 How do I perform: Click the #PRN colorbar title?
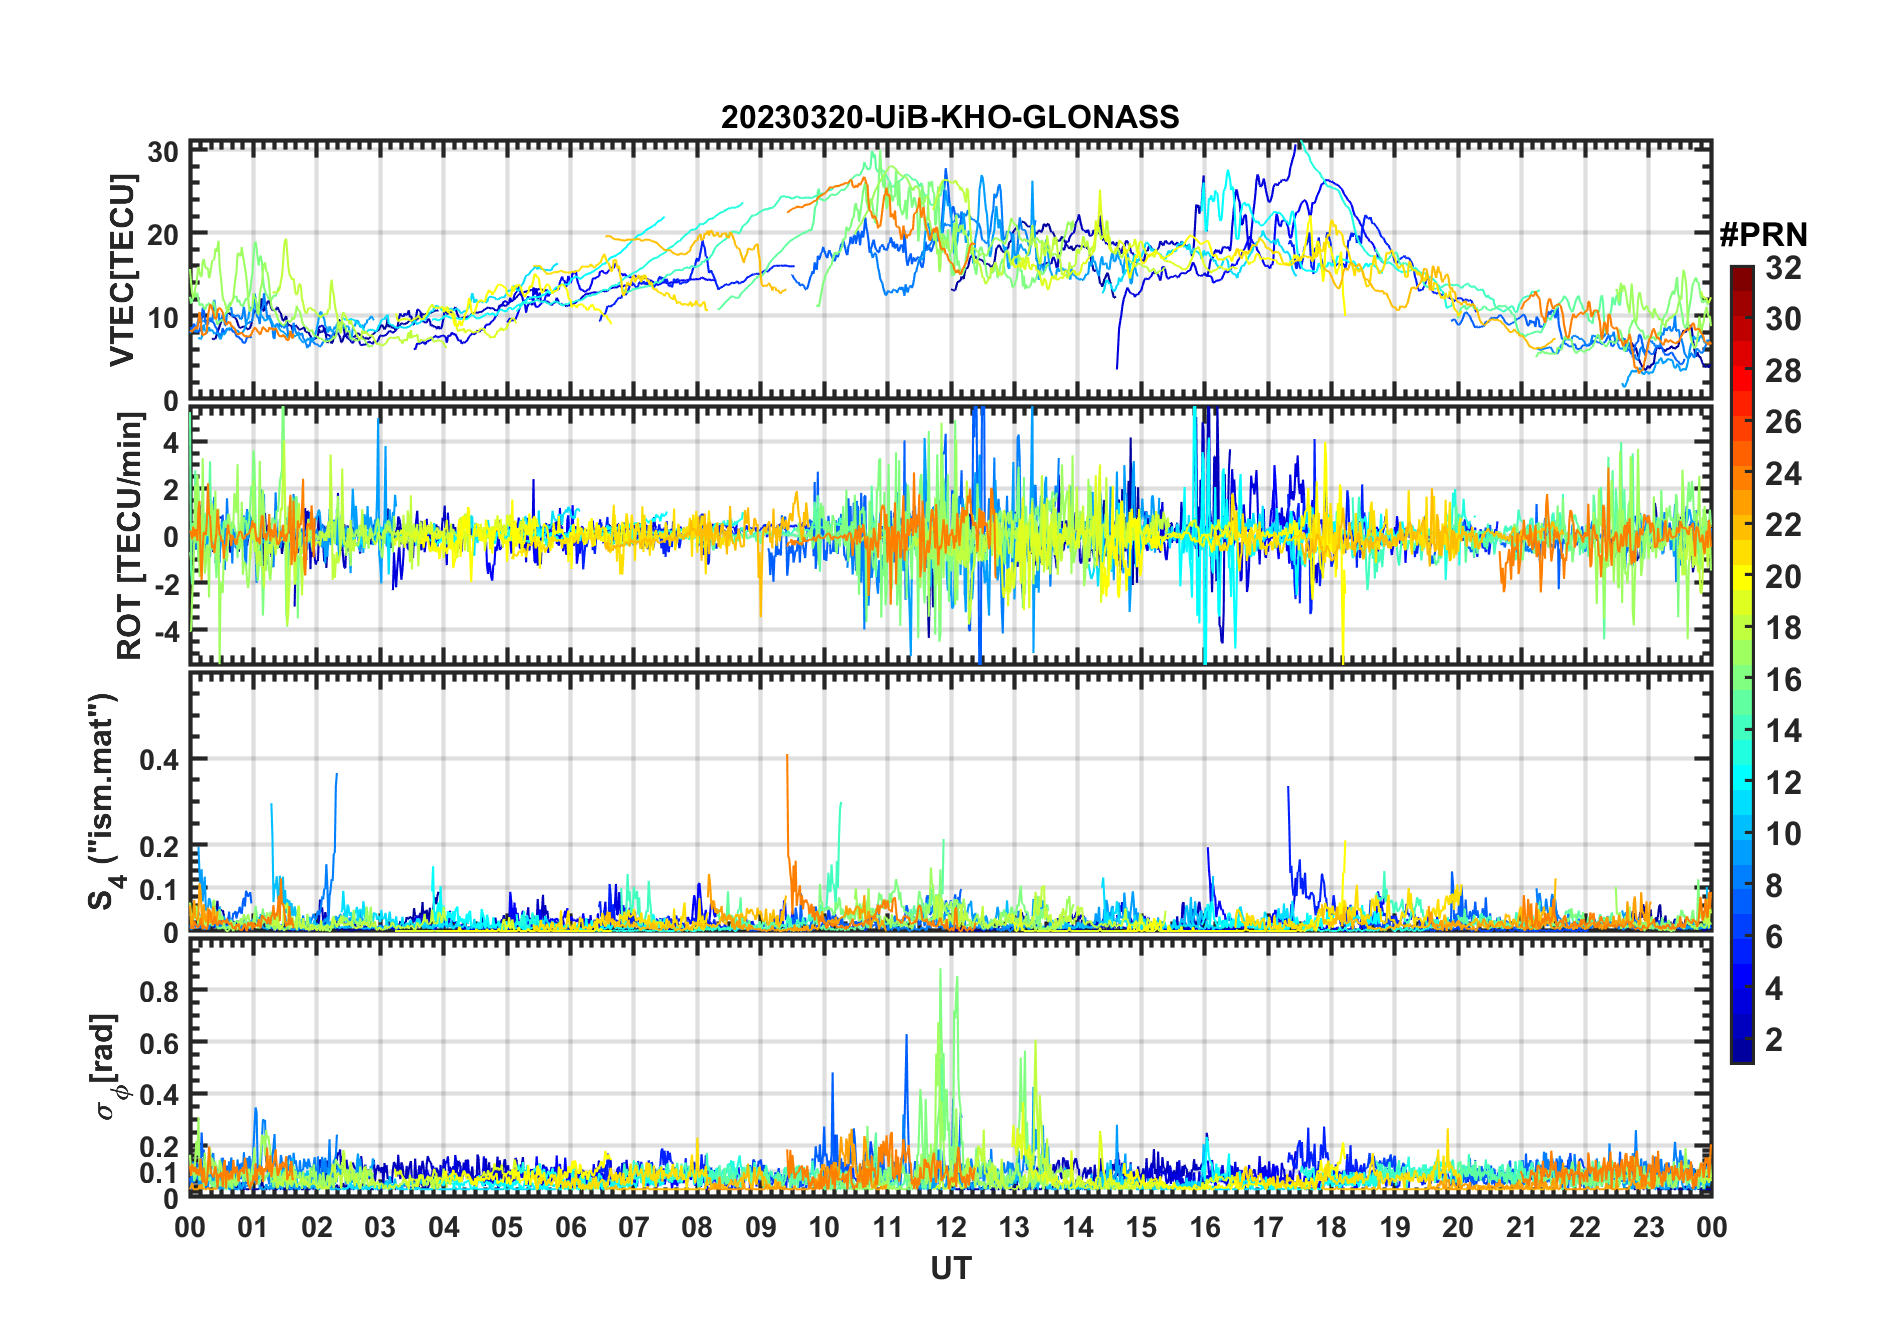coord(1763,235)
